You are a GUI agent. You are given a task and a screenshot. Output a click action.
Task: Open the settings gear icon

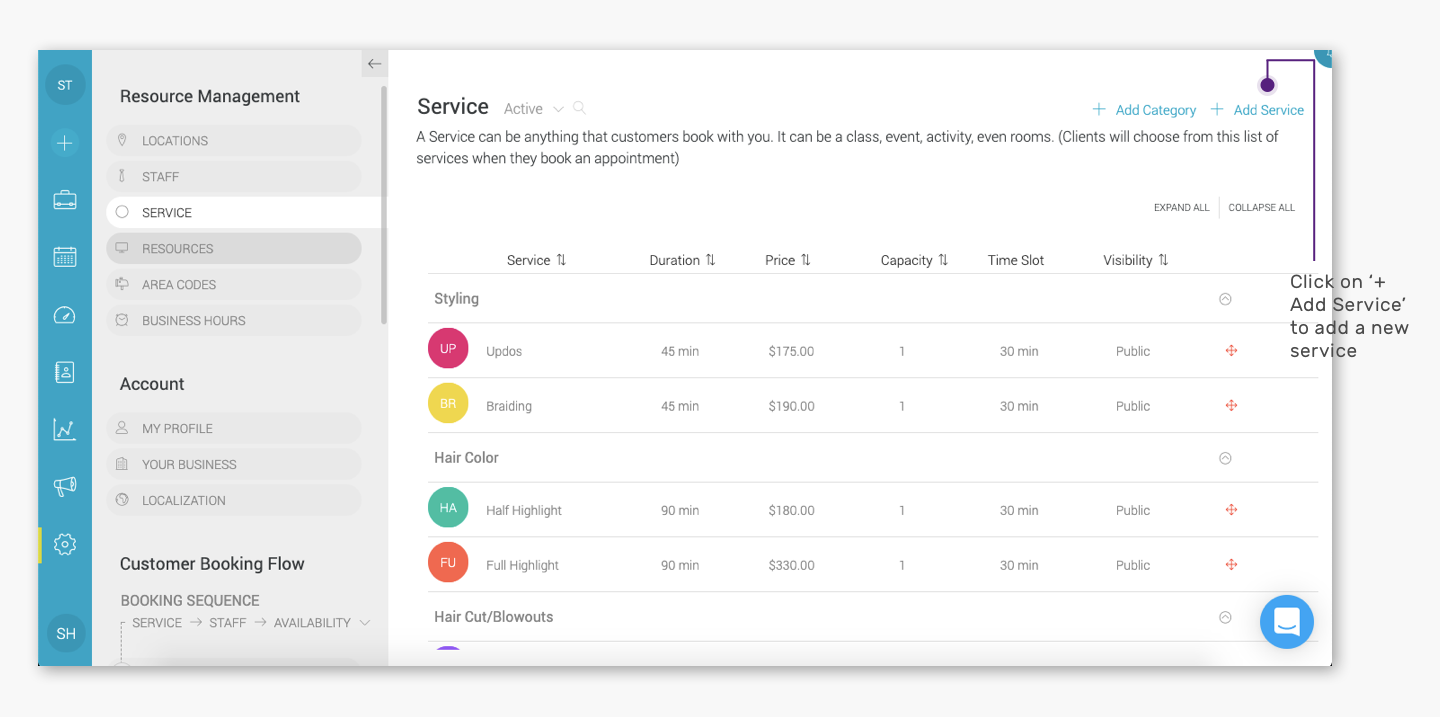(65, 545)
